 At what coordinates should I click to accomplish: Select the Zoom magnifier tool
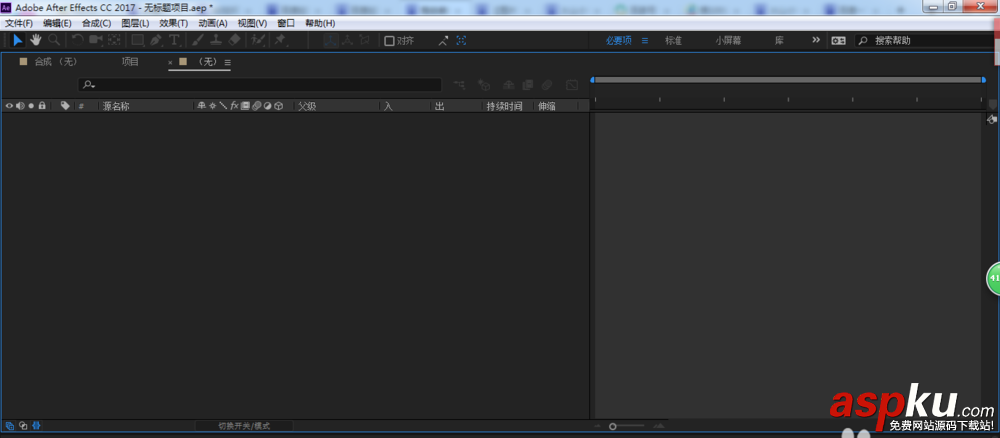click(54, 40)
